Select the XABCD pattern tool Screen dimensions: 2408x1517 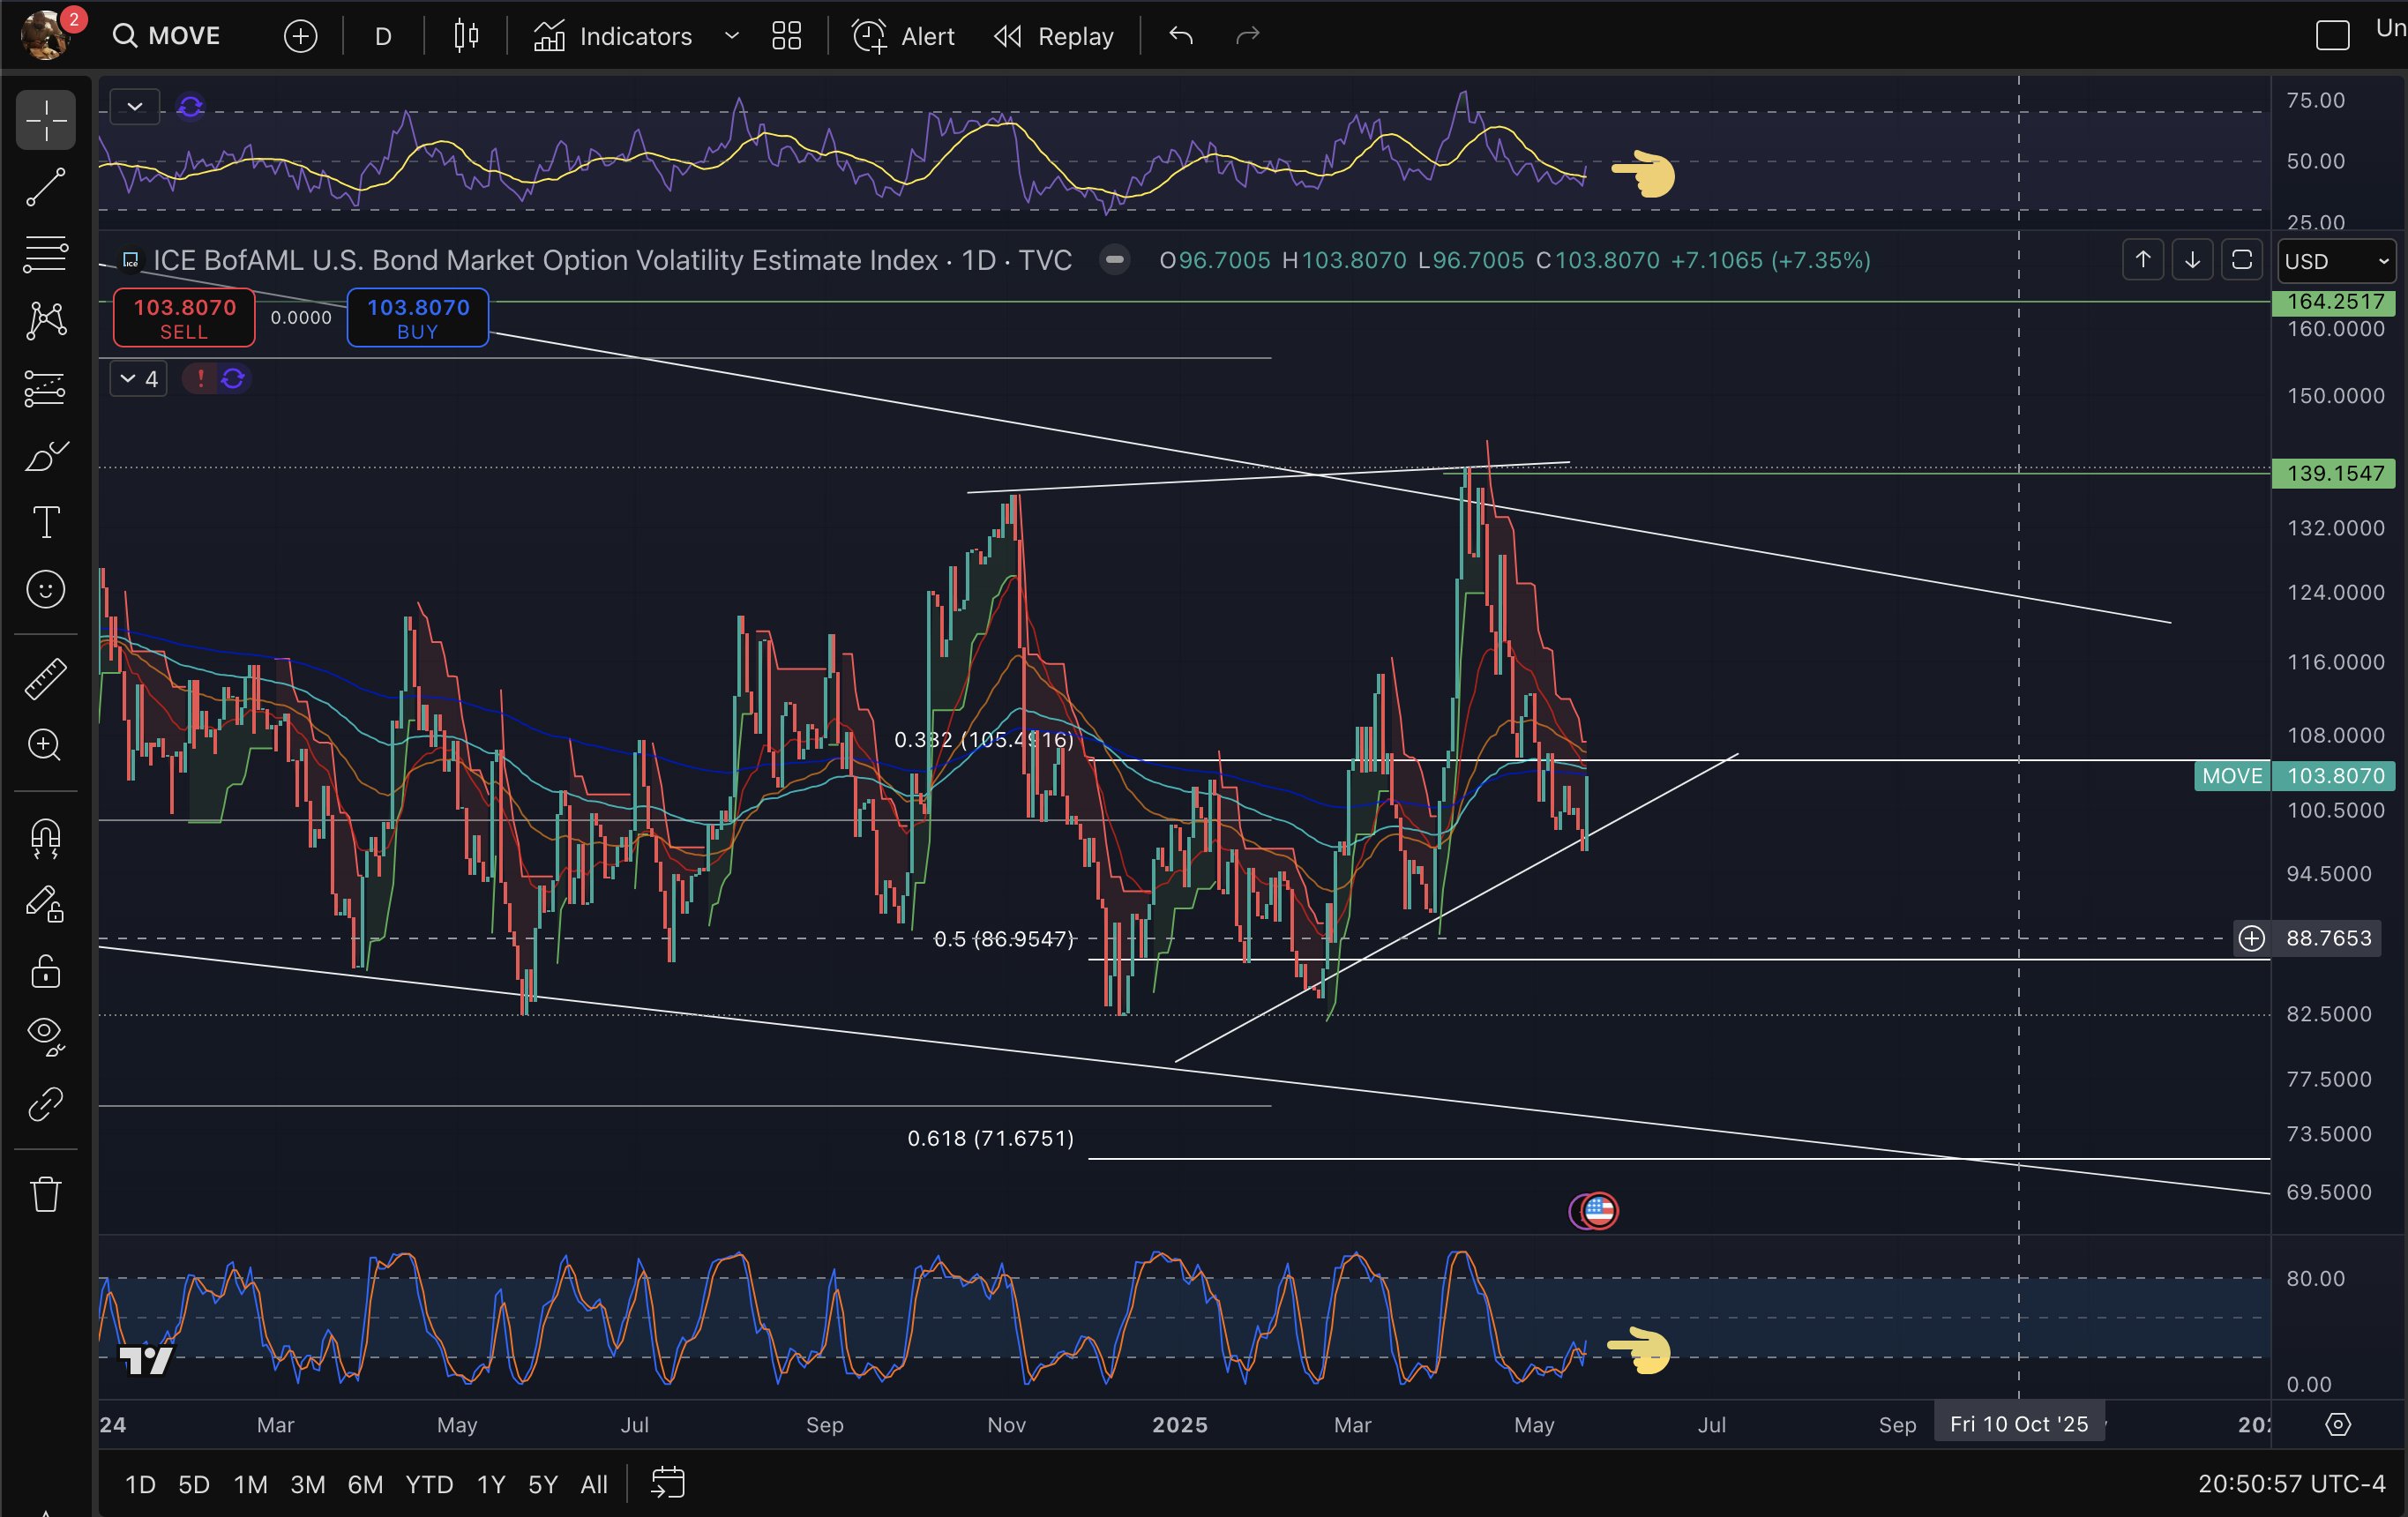(46, 320)
